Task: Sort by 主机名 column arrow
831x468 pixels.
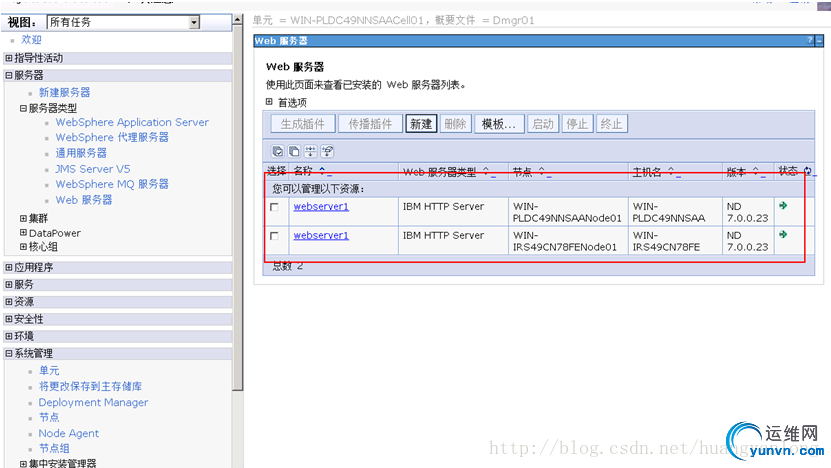Action: 671,171
